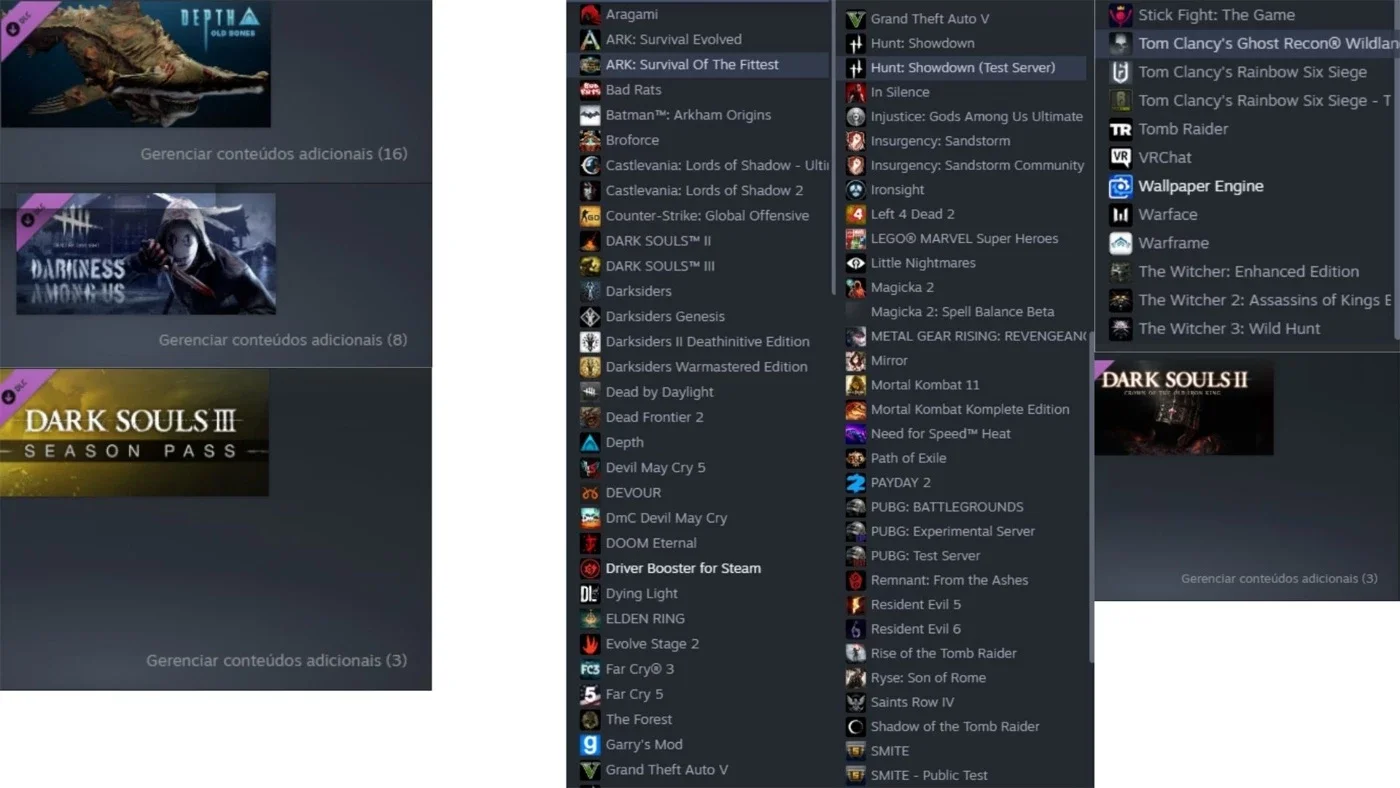
Task: Open Gerenciar conteúdos adicionais (8) link
Action: click(283, 340)
